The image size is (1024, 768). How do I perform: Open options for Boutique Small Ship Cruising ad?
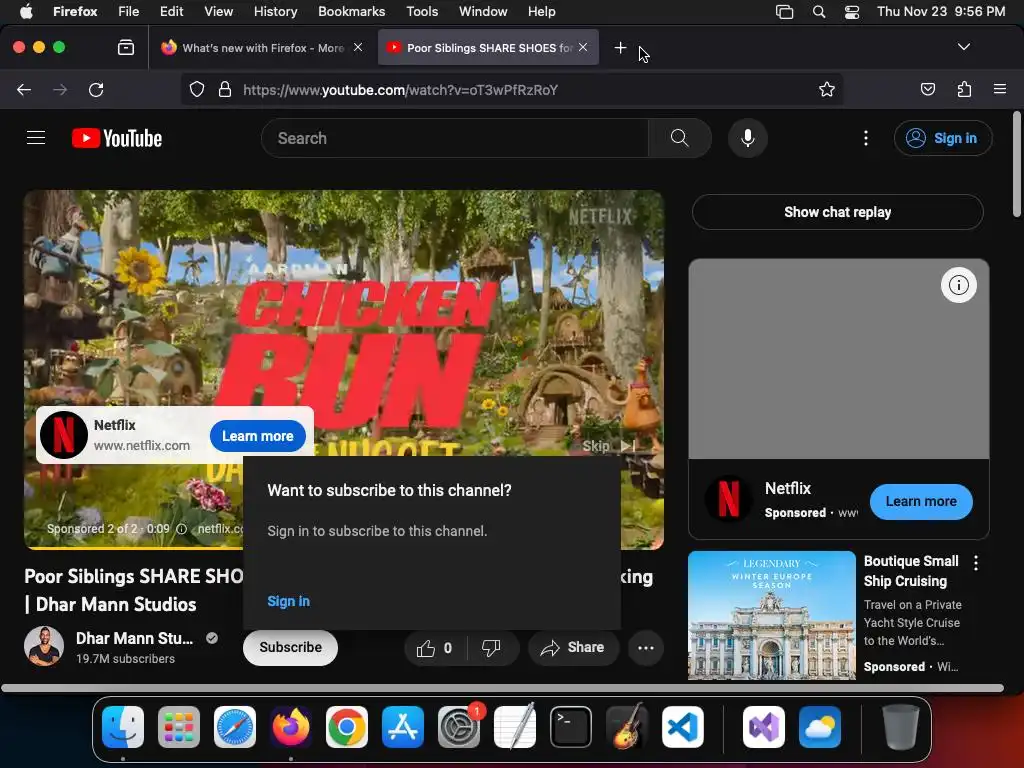pos(976,563)
